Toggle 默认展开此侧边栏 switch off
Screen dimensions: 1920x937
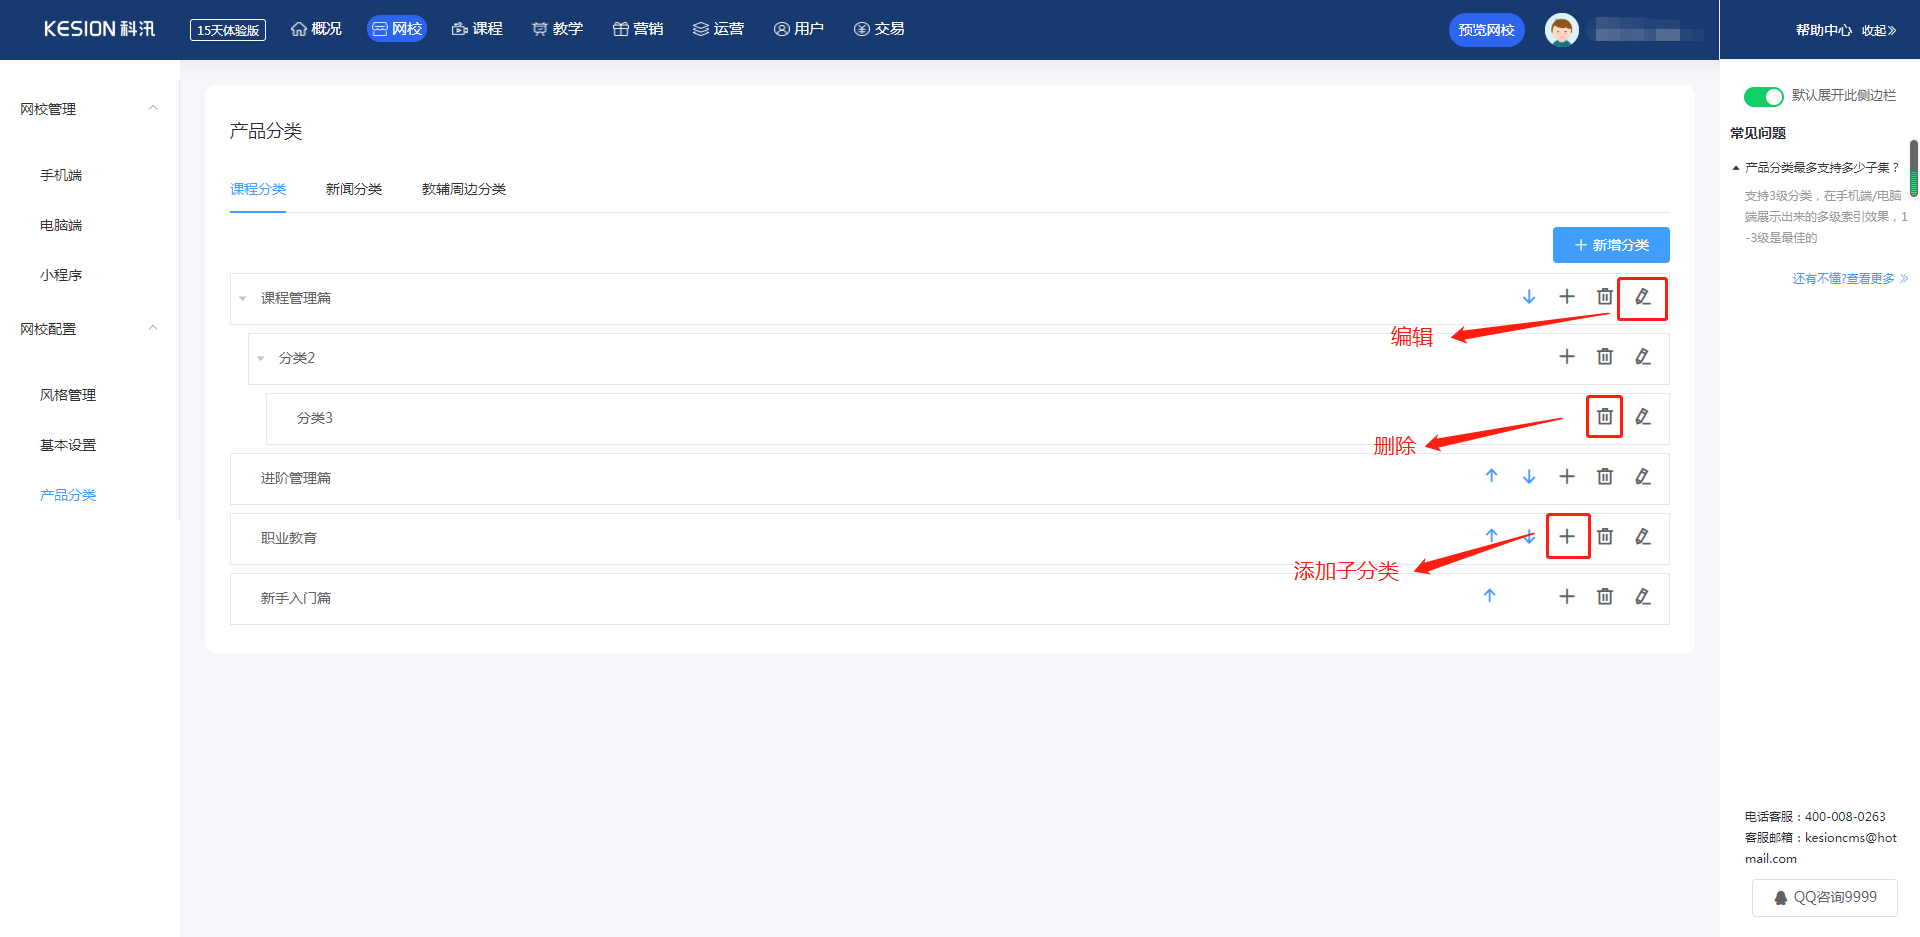[1763, 96]
